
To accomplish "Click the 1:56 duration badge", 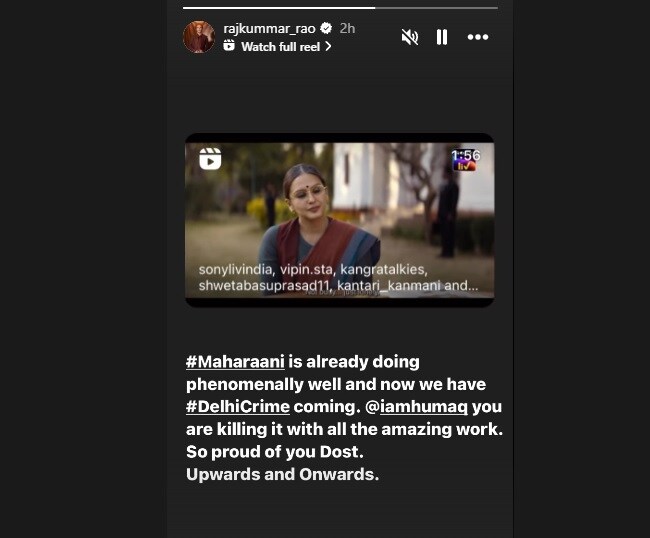I will pyautogui.click(x=466, y=155).
